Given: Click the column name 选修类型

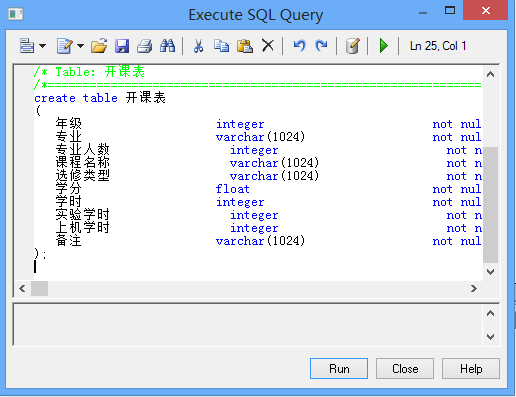Looking at the screenshot, I should pos(82,176).
